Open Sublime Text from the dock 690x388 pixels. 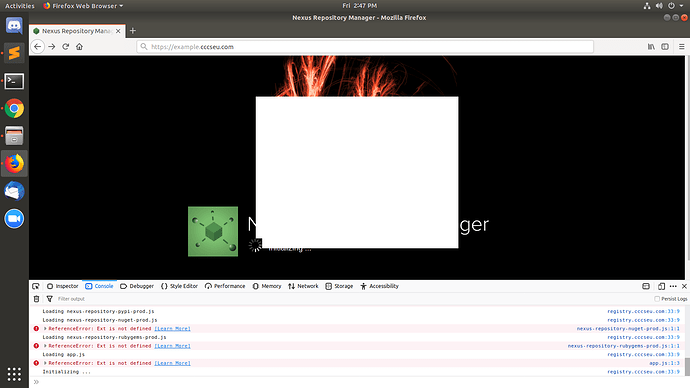point(14,53)
